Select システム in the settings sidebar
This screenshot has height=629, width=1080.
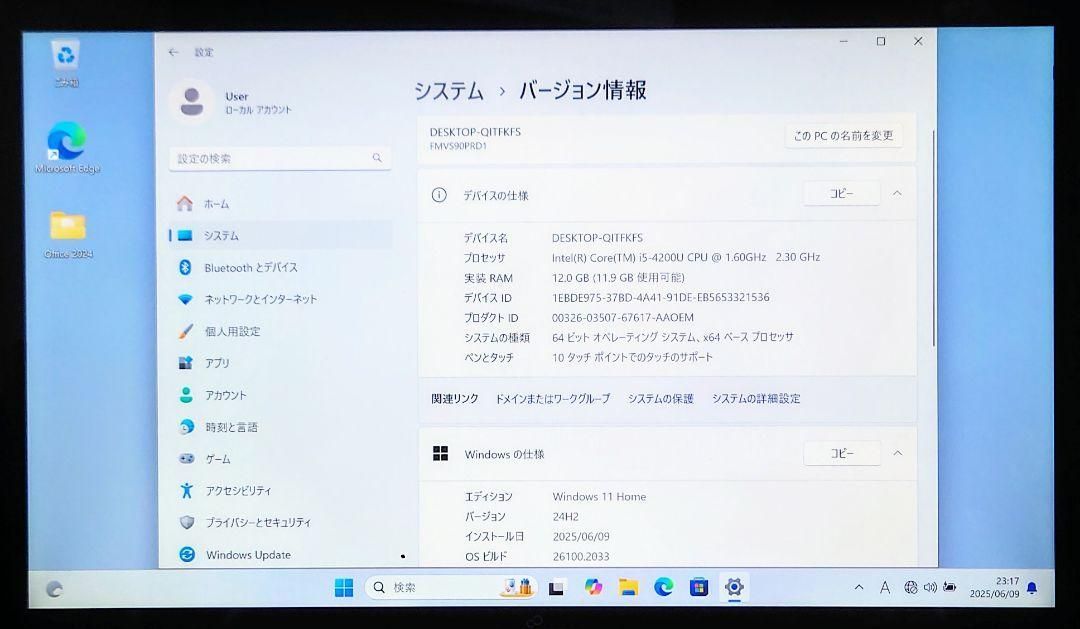[280, 236]
